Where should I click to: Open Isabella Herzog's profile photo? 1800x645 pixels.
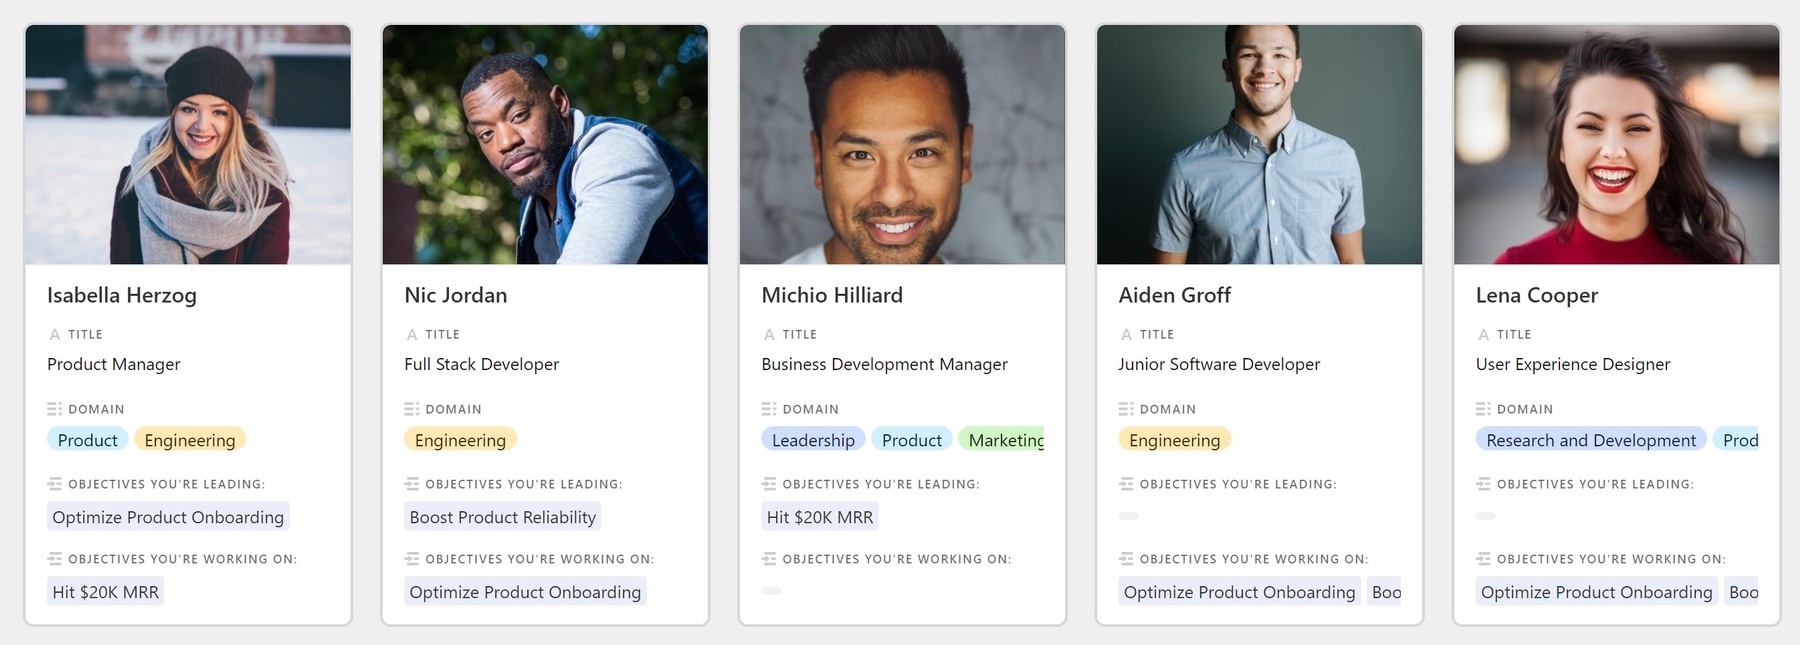[188, 145]
